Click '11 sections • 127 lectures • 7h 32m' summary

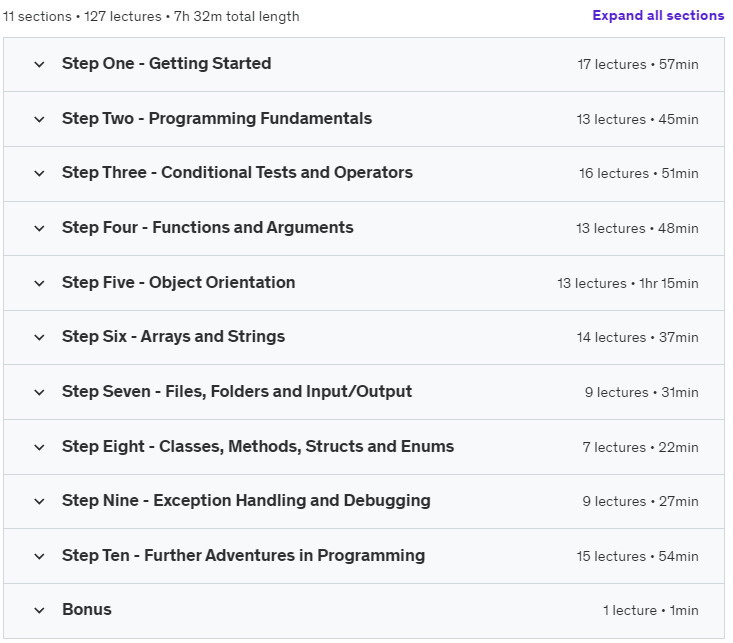(x=151, y=16)
